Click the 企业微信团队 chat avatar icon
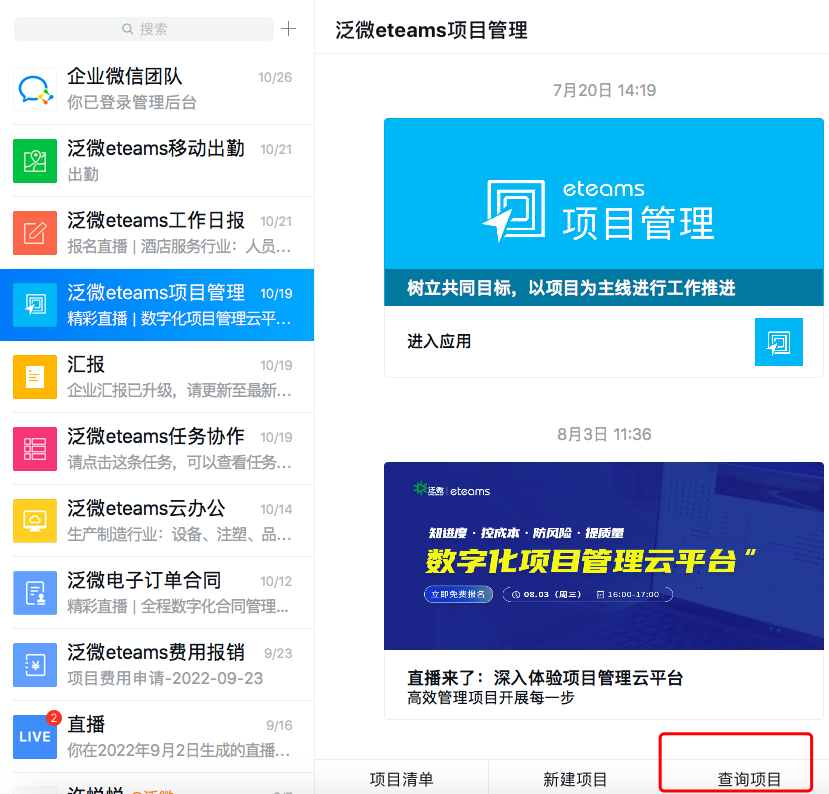The image size is (829, 794). 35,88
